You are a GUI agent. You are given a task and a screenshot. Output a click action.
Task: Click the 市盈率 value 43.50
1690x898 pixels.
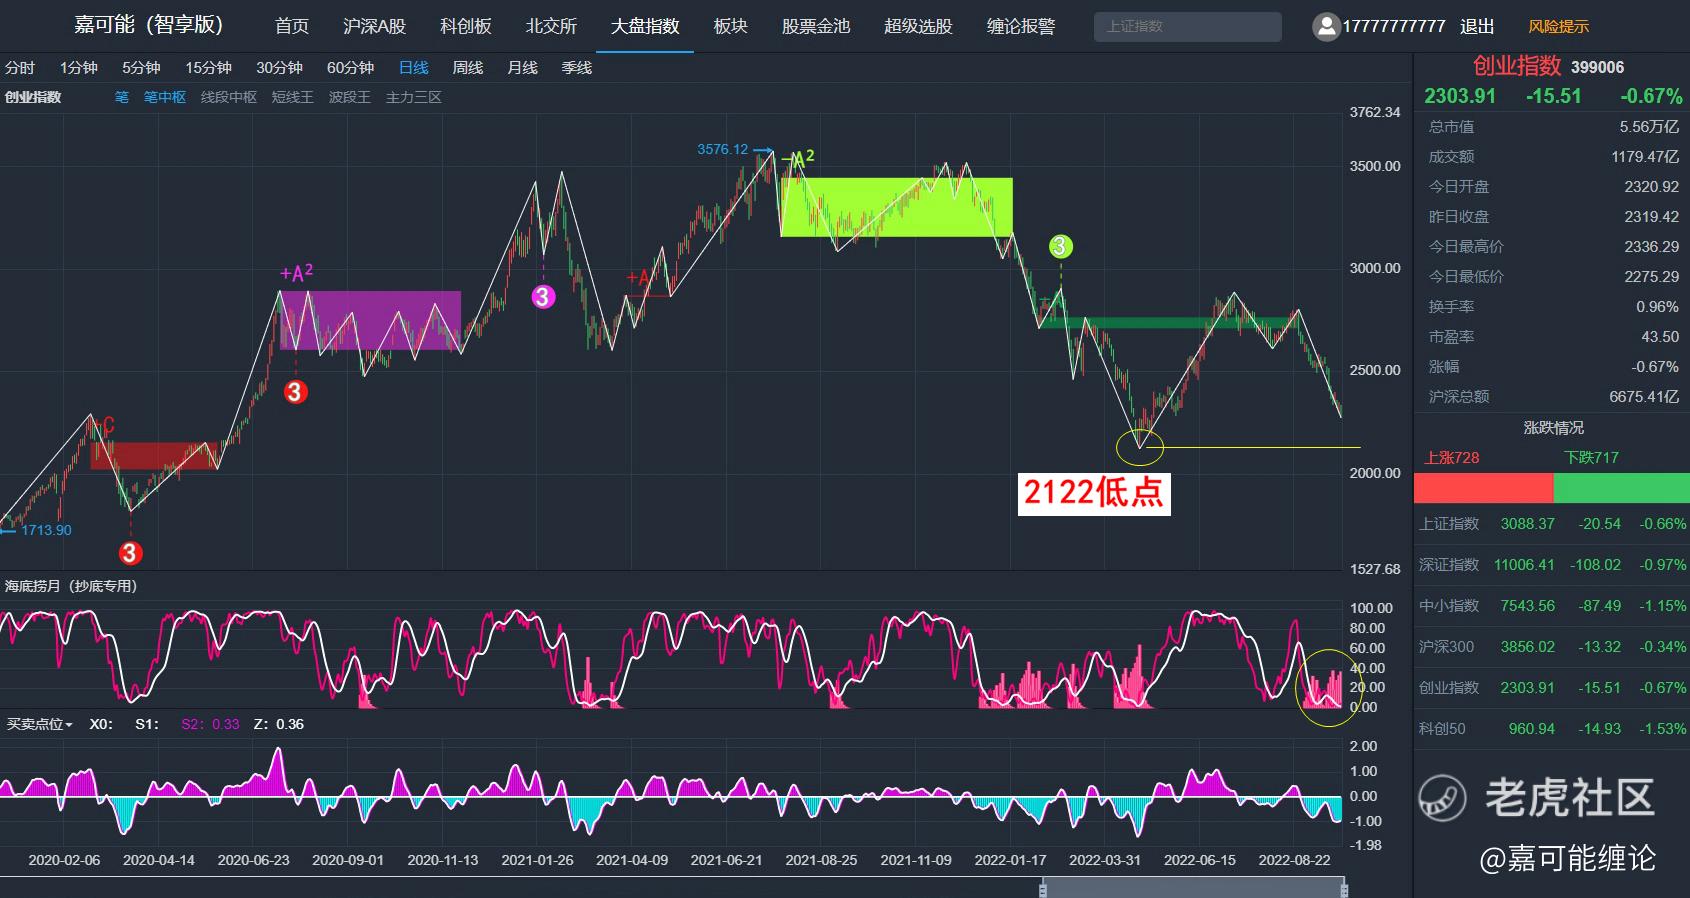click(1660, 337)
